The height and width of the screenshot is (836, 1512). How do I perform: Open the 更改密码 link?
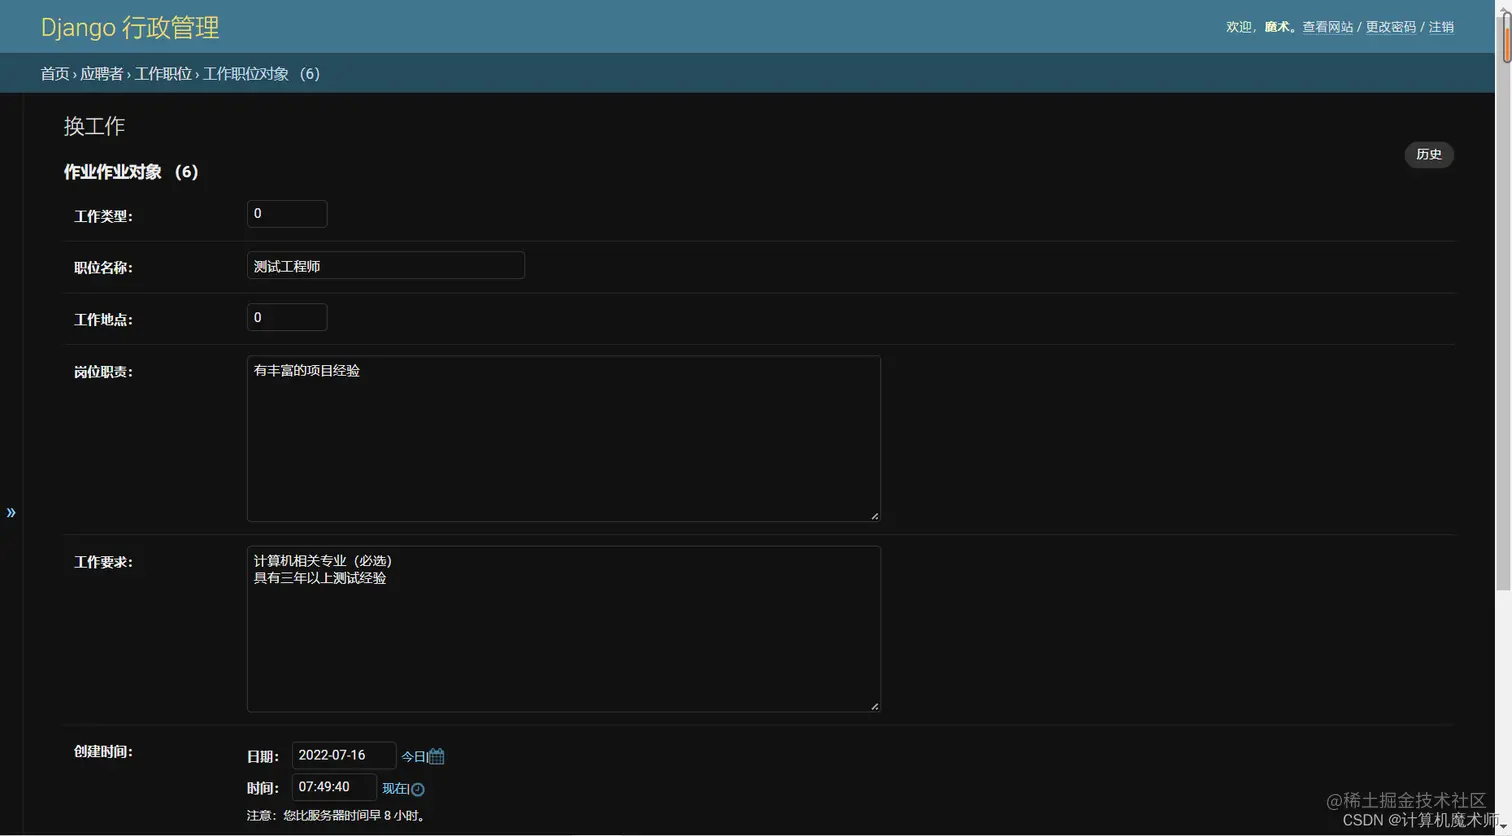click(x=1391, y=27)
